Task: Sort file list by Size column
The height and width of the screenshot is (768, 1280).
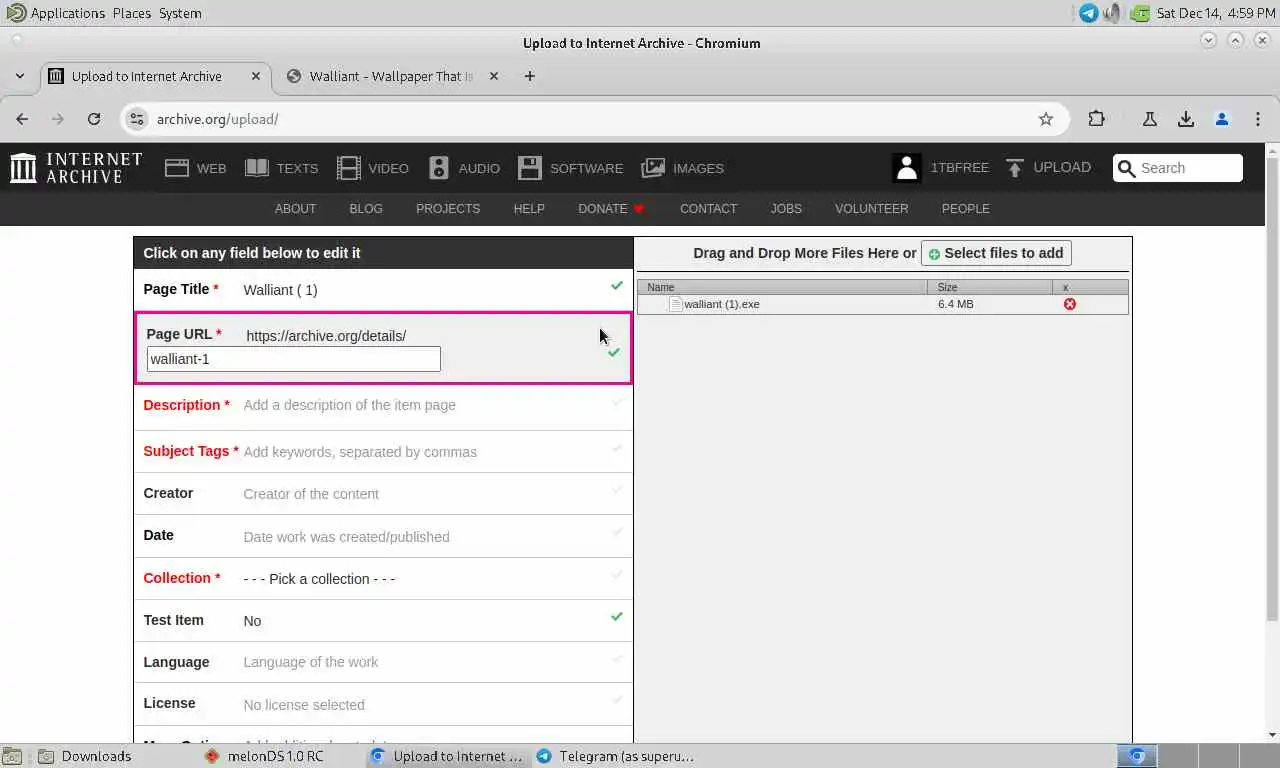Action: click(990, 287)
